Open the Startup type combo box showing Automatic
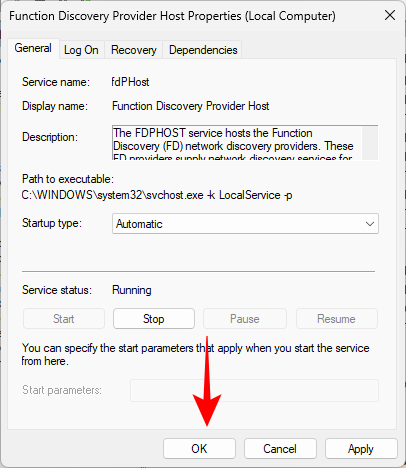The width and height of the screenshot is (406, 468). (245, 224)
